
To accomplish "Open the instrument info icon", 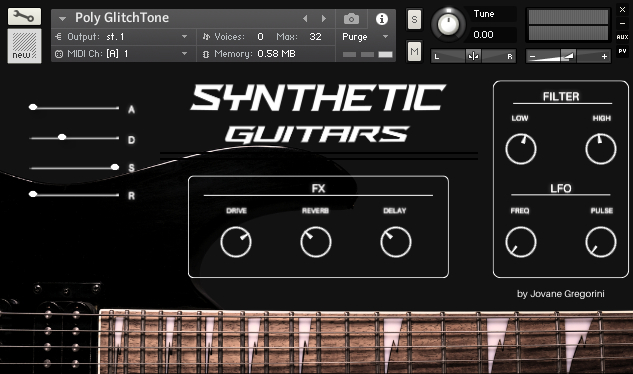I will point(381,19).
